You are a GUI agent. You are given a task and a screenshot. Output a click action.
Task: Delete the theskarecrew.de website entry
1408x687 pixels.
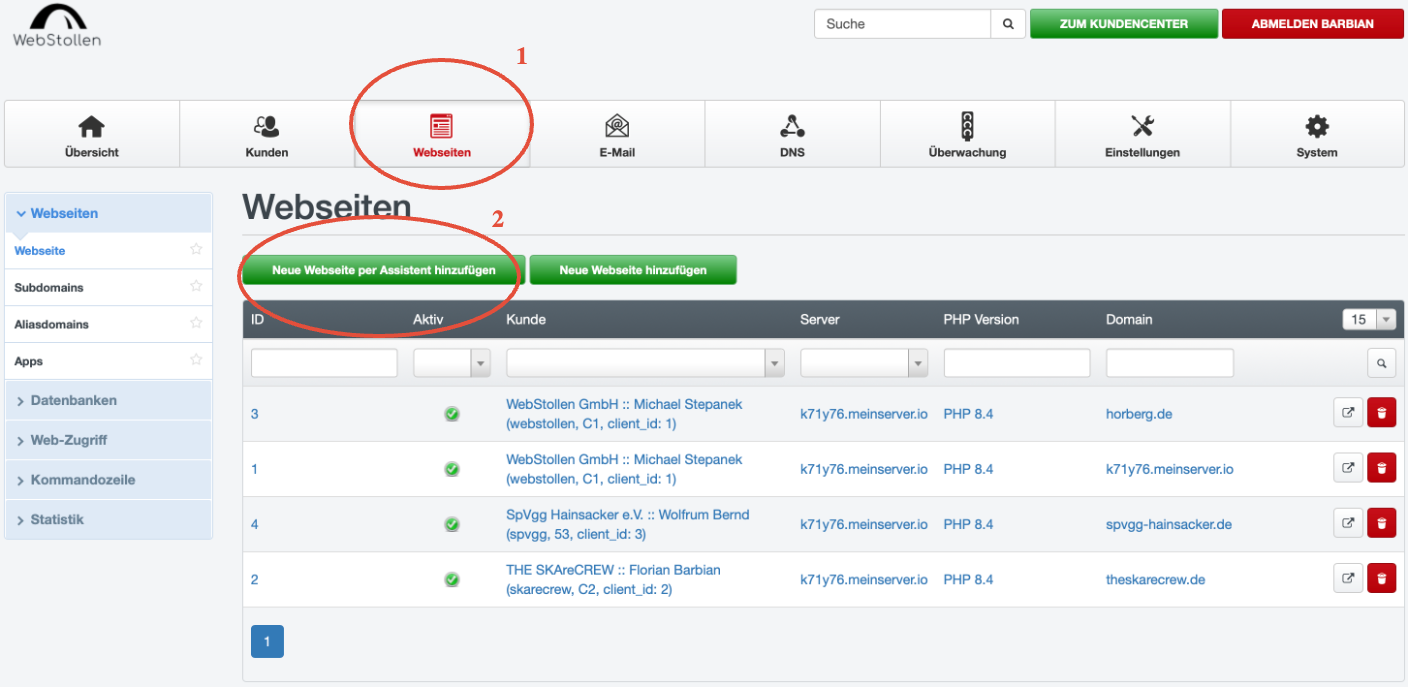point(1381,578)
